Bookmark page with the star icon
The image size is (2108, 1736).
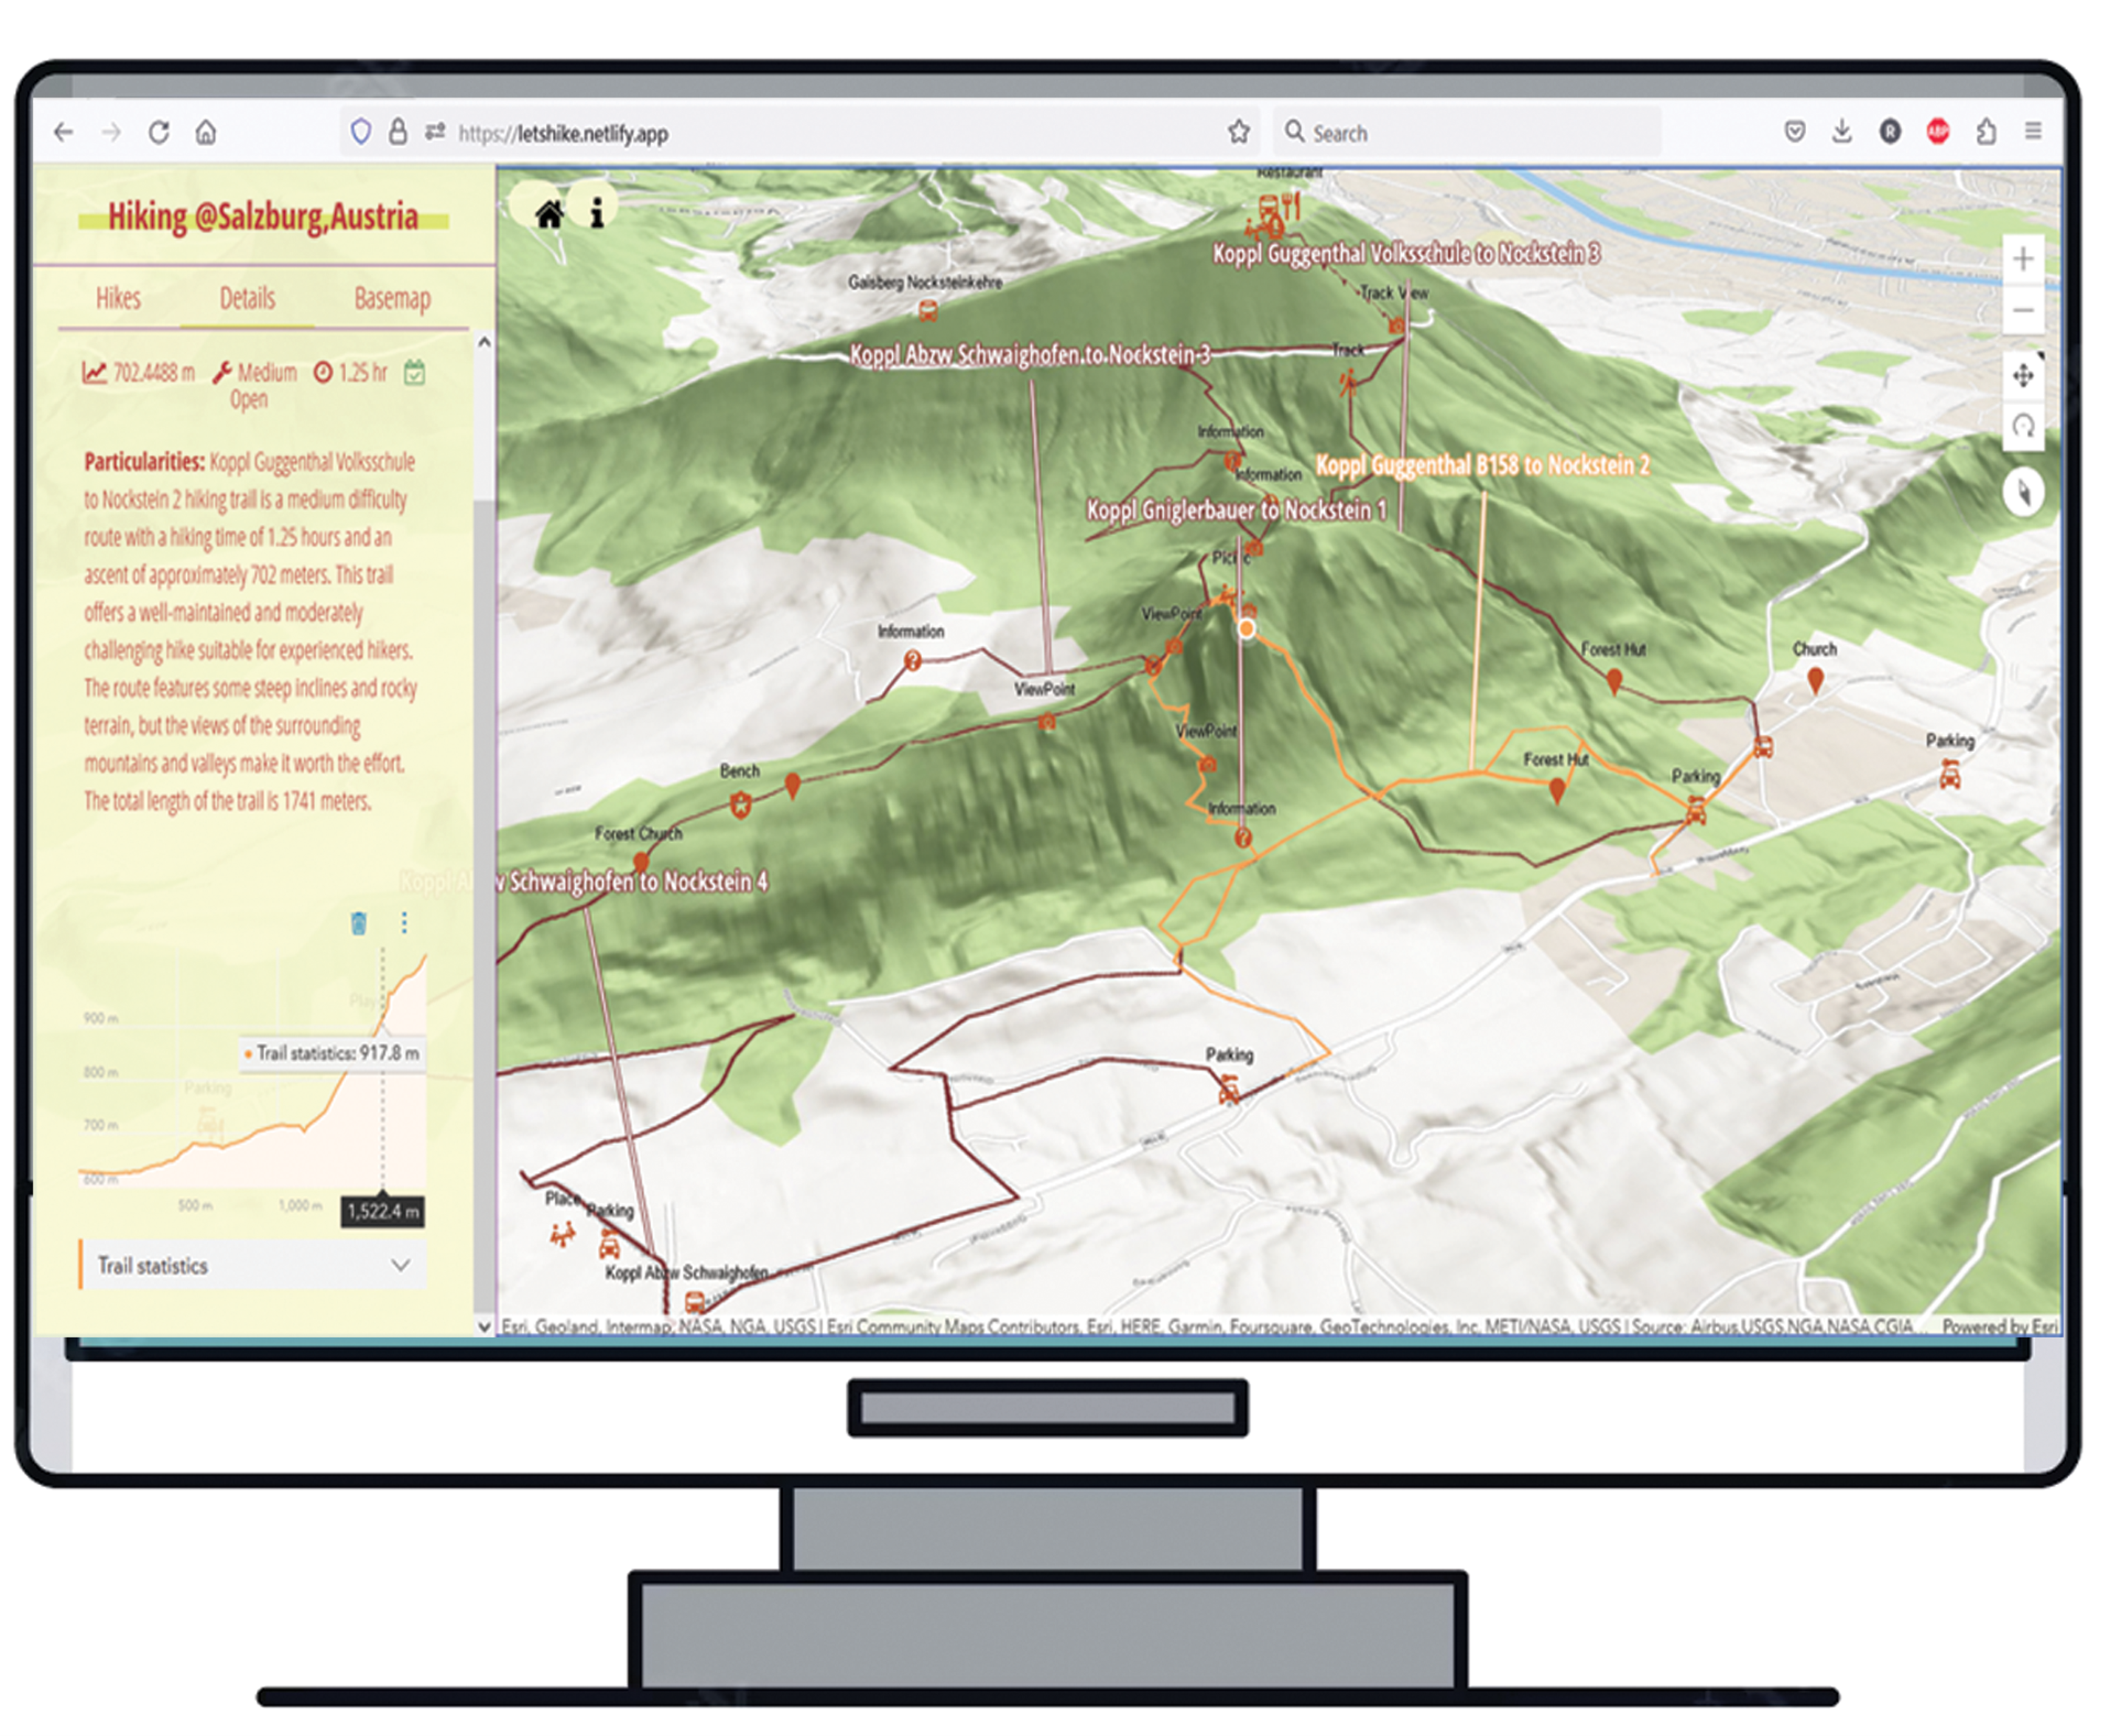tap(1239, 131)
